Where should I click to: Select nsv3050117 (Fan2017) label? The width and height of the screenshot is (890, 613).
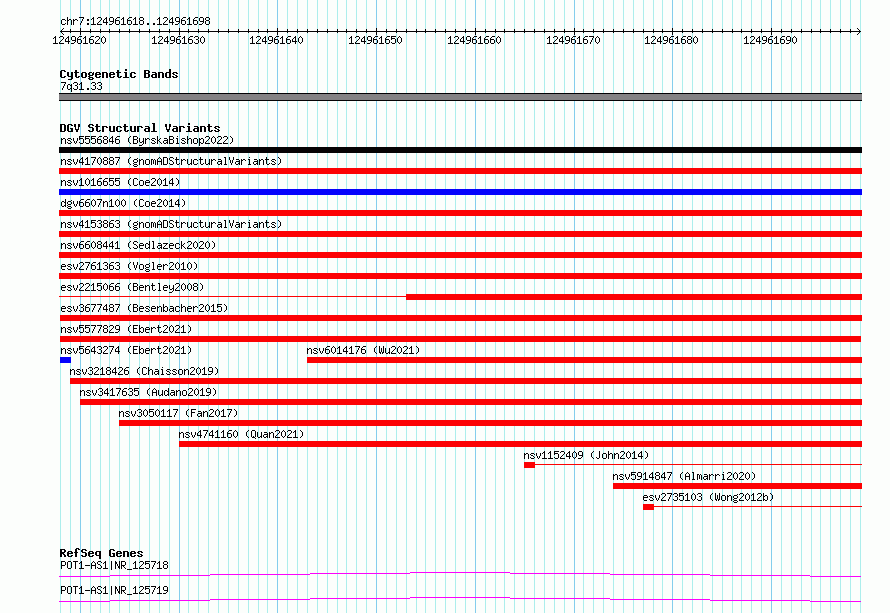pos(178,413)
